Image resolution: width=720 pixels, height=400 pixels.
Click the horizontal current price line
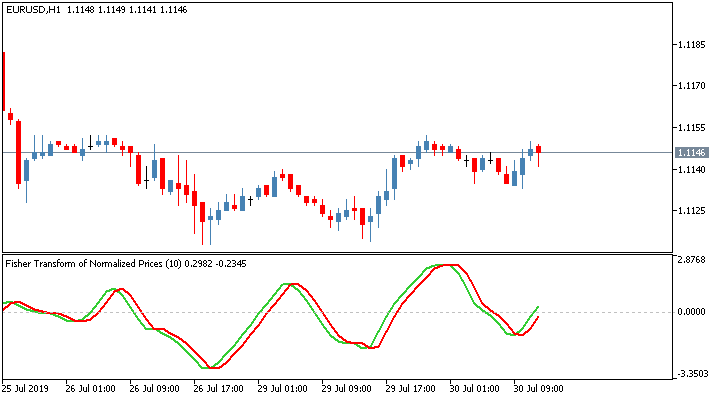338,152
